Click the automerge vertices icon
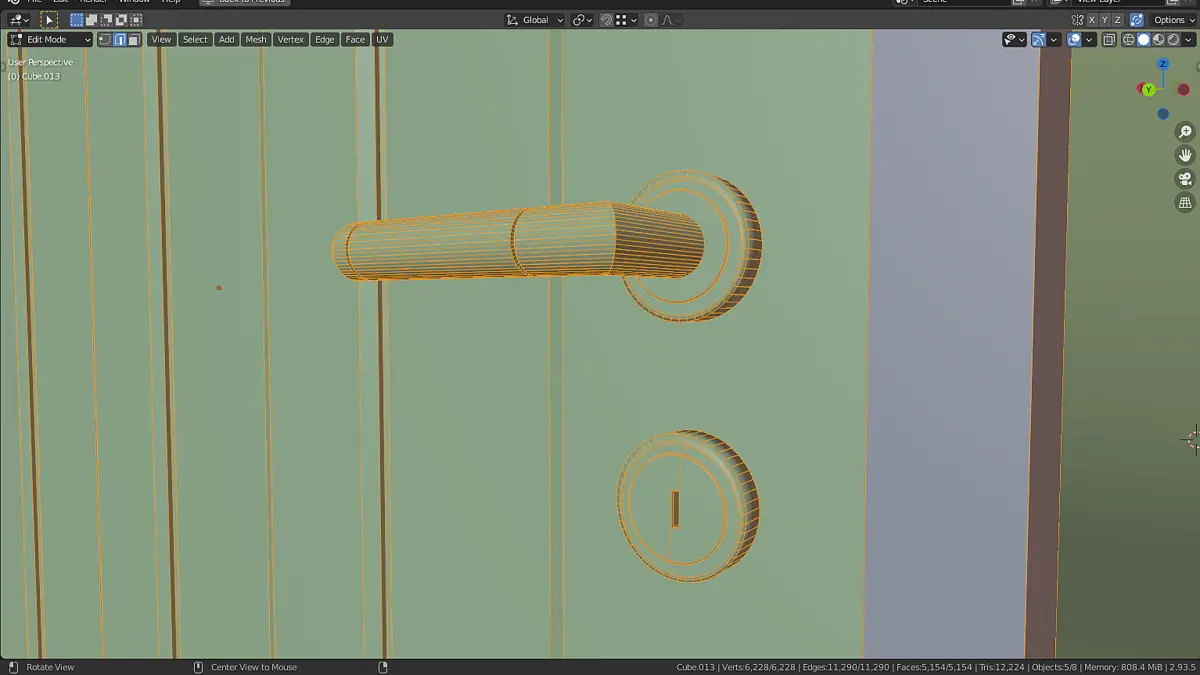The width and height of the screenshot is (1200, 675). pos(1136,20)
